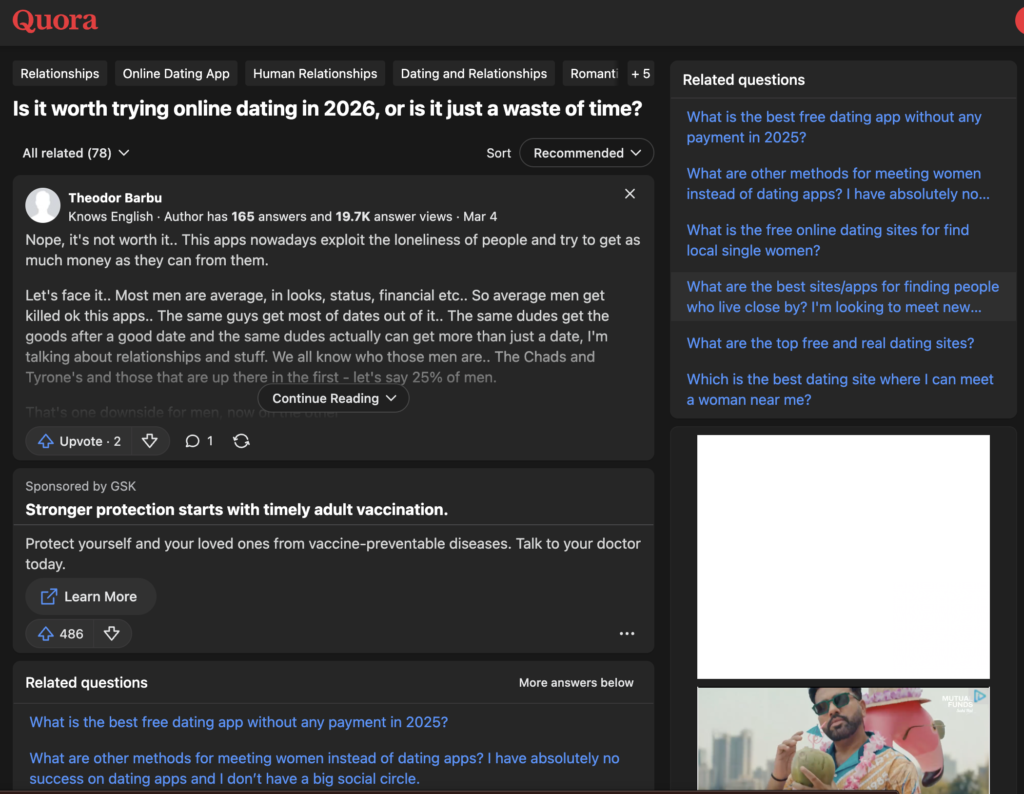The height and width of the screenshot is (794, 1024).
Task: Select the Online Dating App topic tag
Action: point(176,74)
